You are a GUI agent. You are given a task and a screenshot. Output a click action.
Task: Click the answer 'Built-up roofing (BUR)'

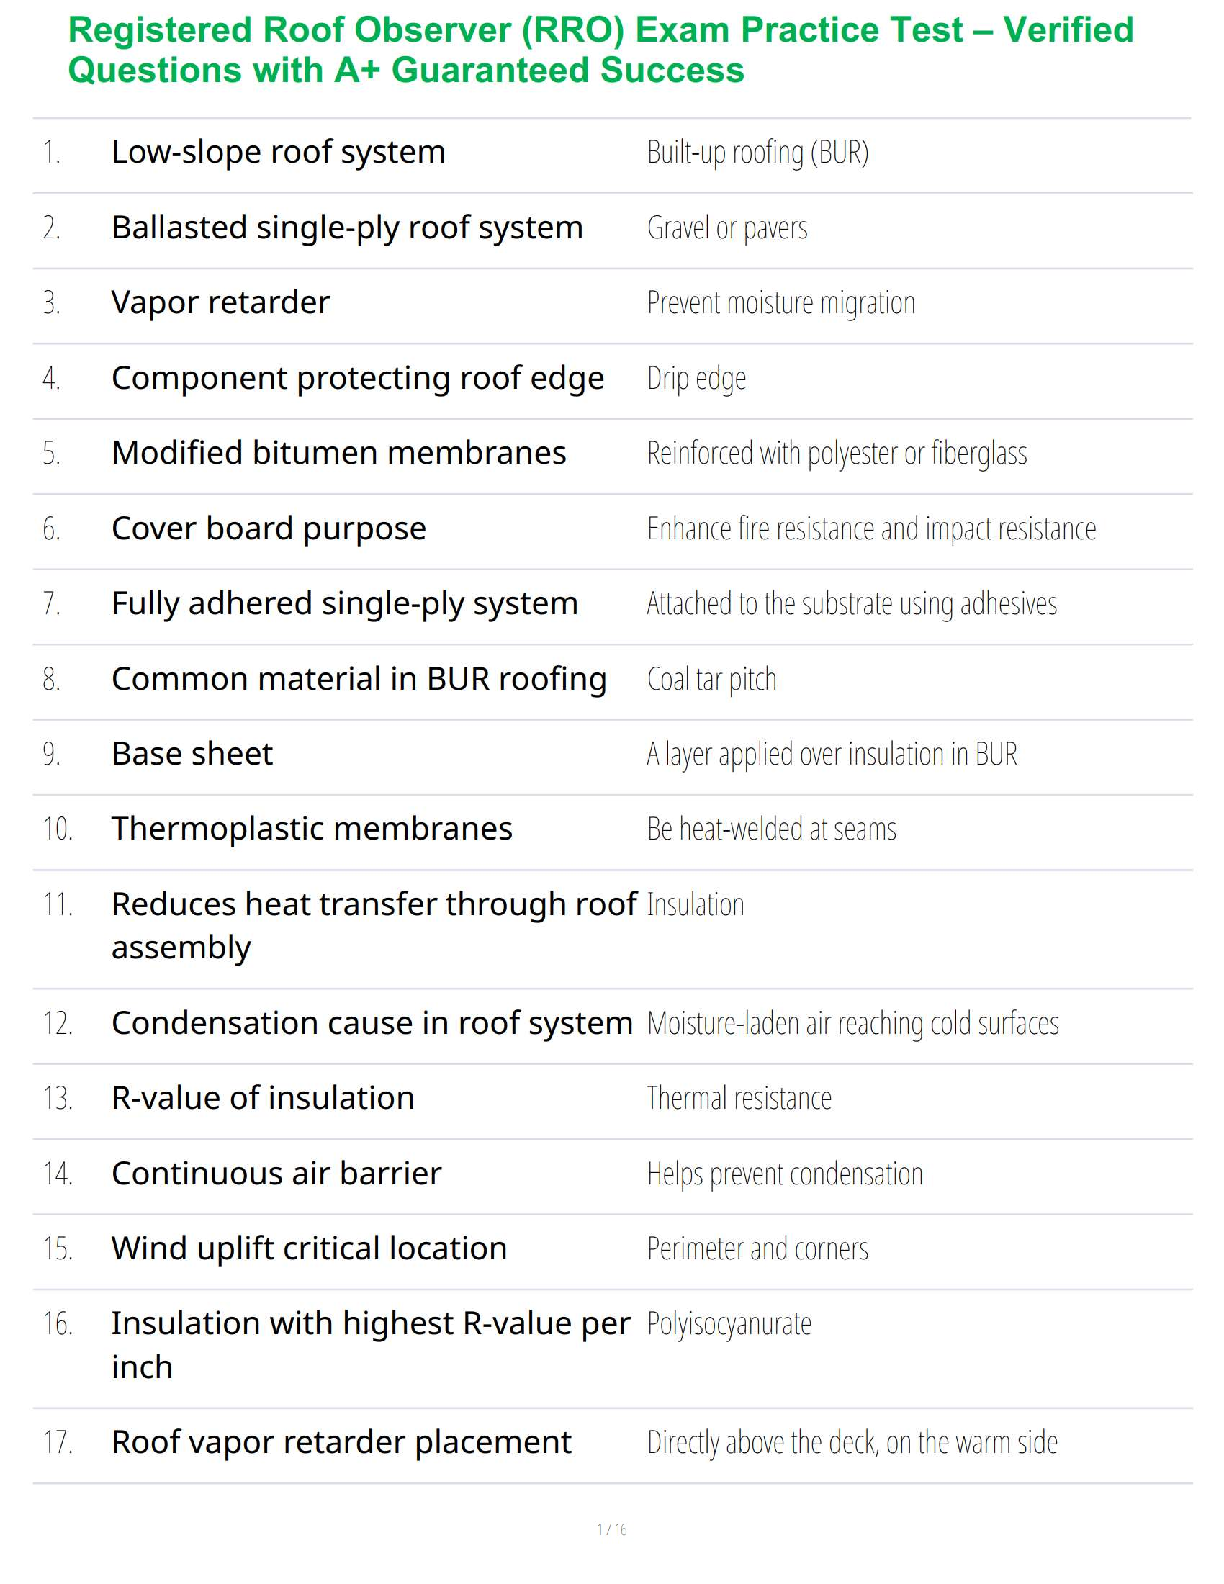(757, 153)
